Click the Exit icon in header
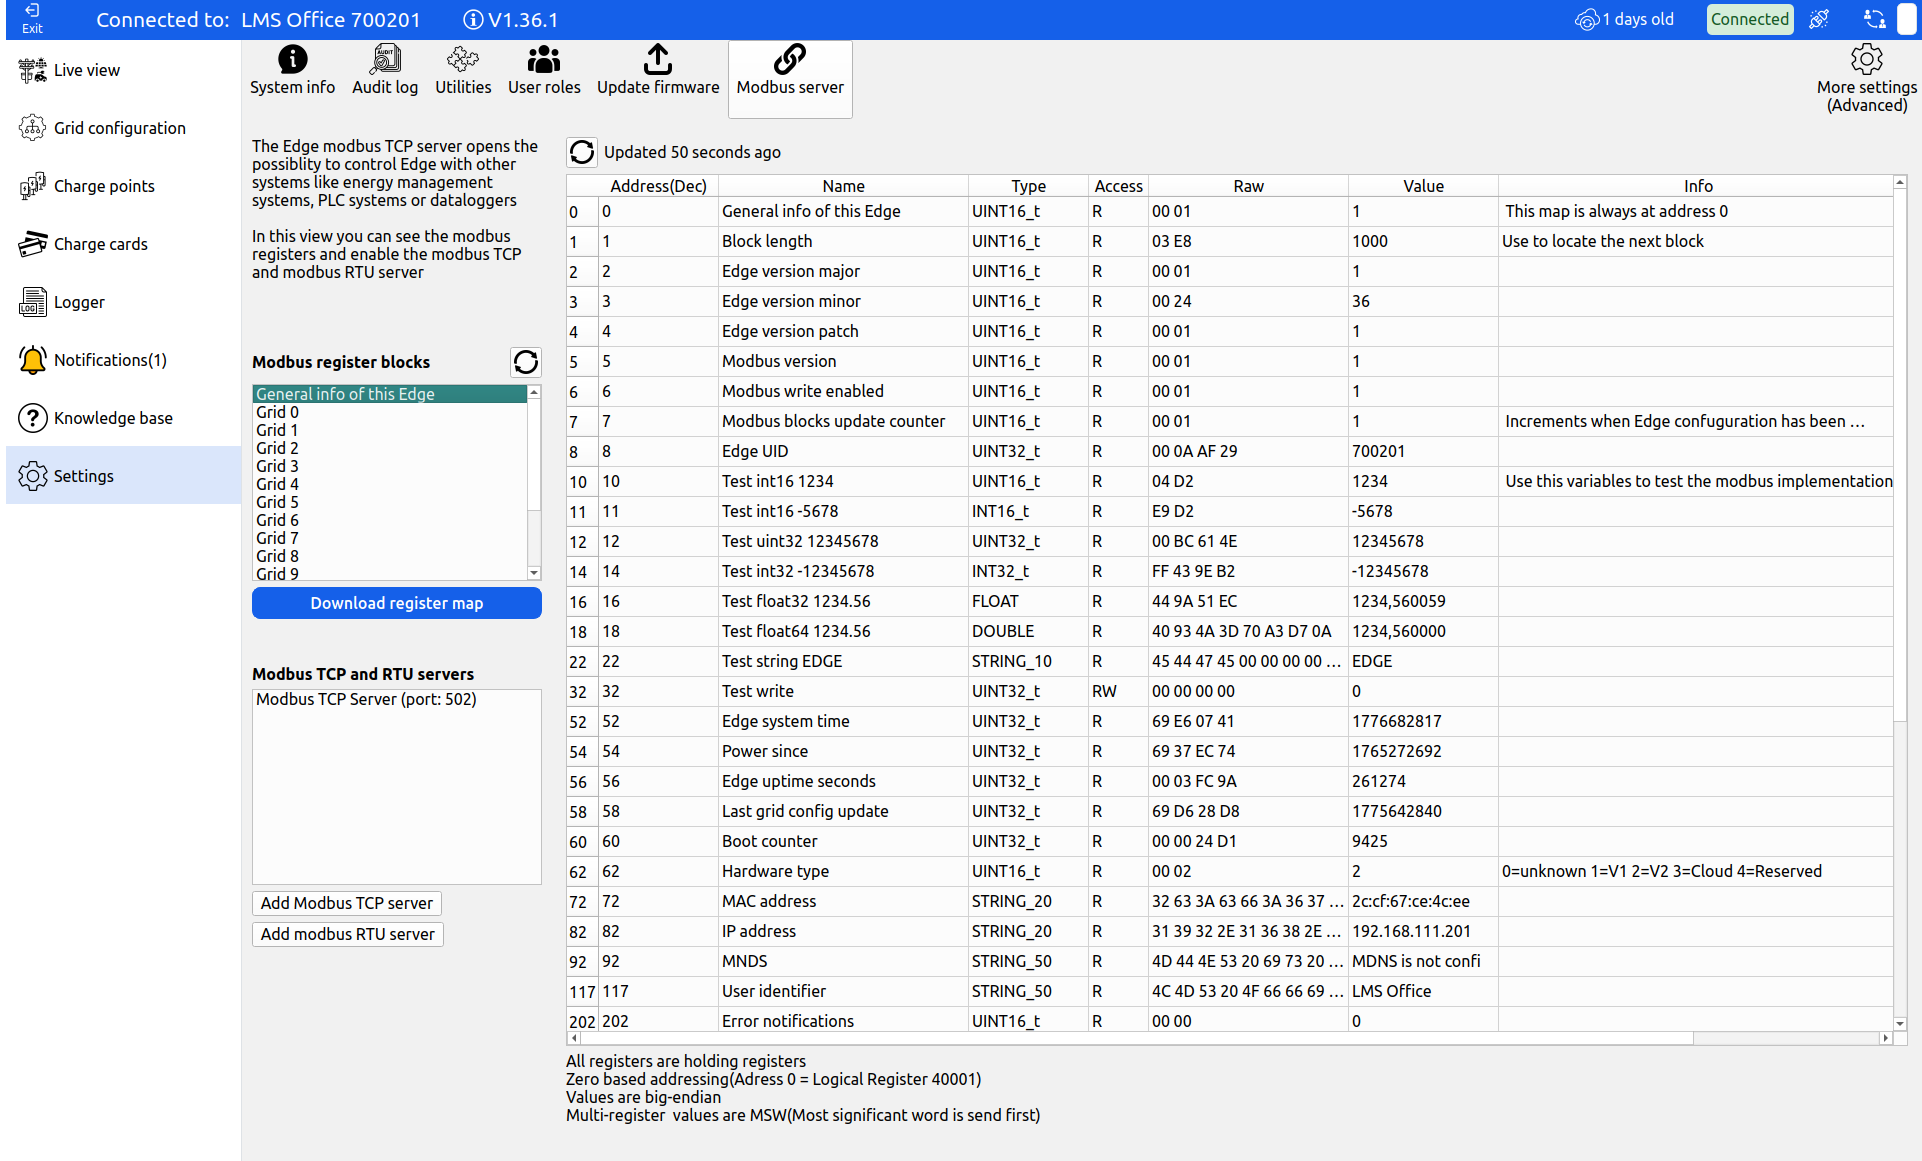 pos(32,19)
